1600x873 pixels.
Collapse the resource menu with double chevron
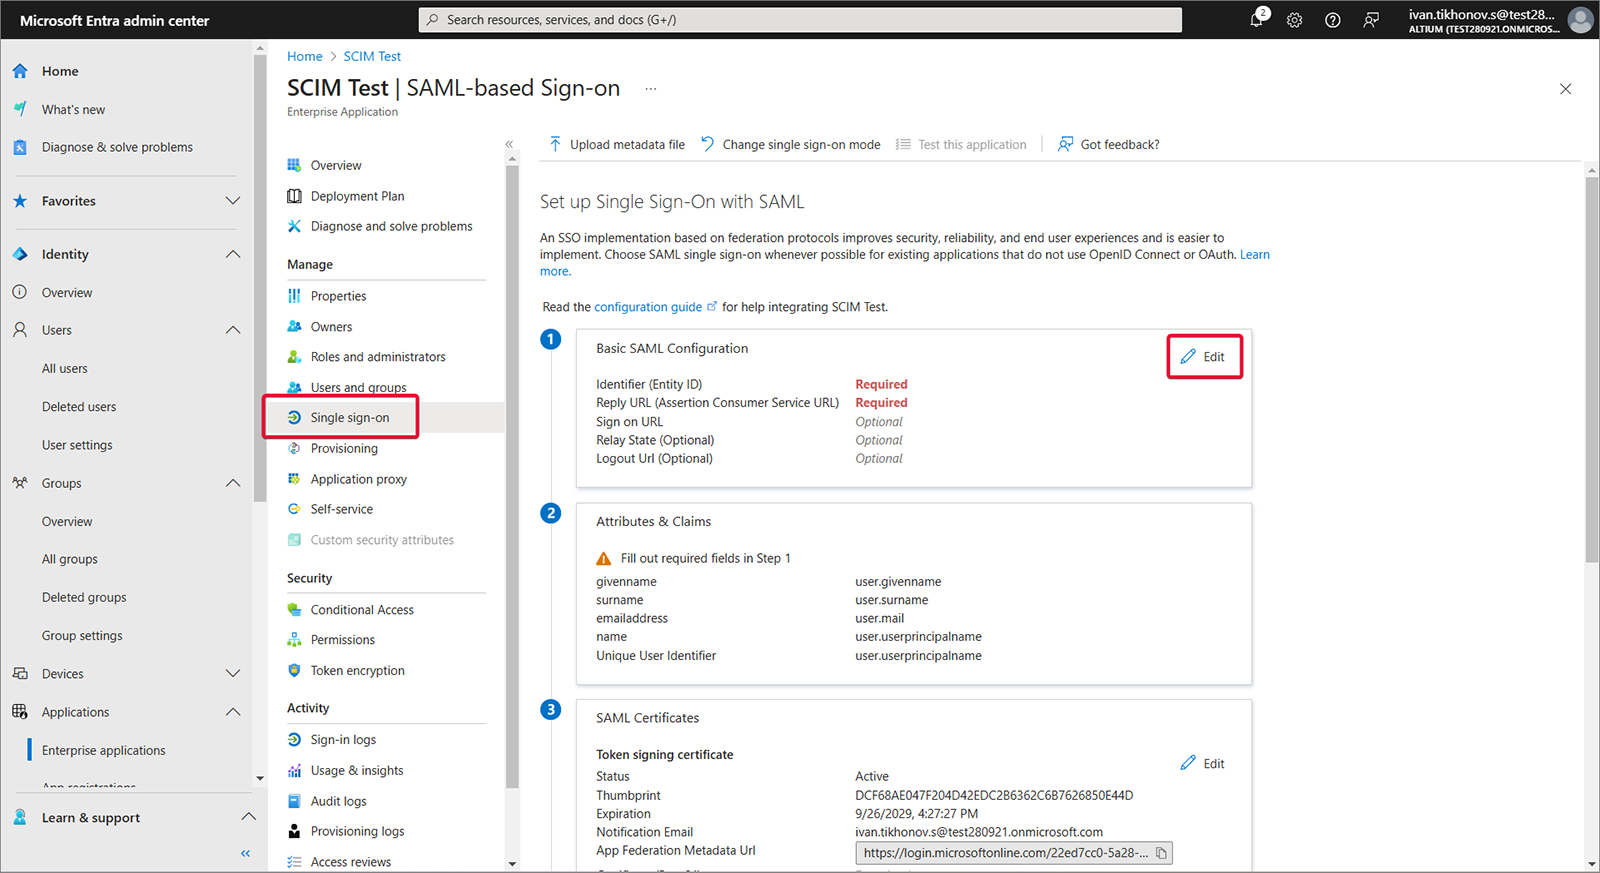[x=509, y=144]
